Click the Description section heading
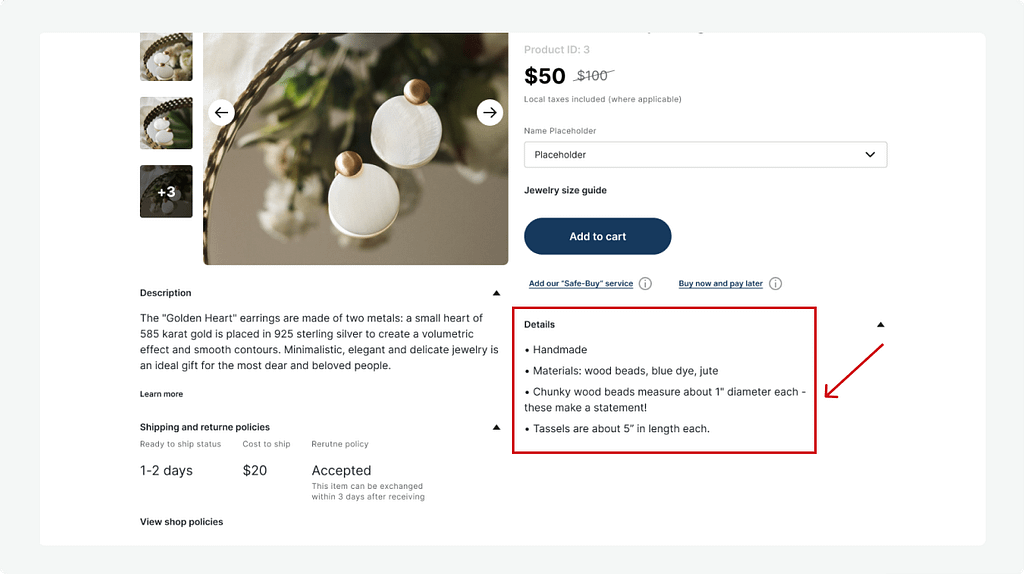 pos(165,293)
